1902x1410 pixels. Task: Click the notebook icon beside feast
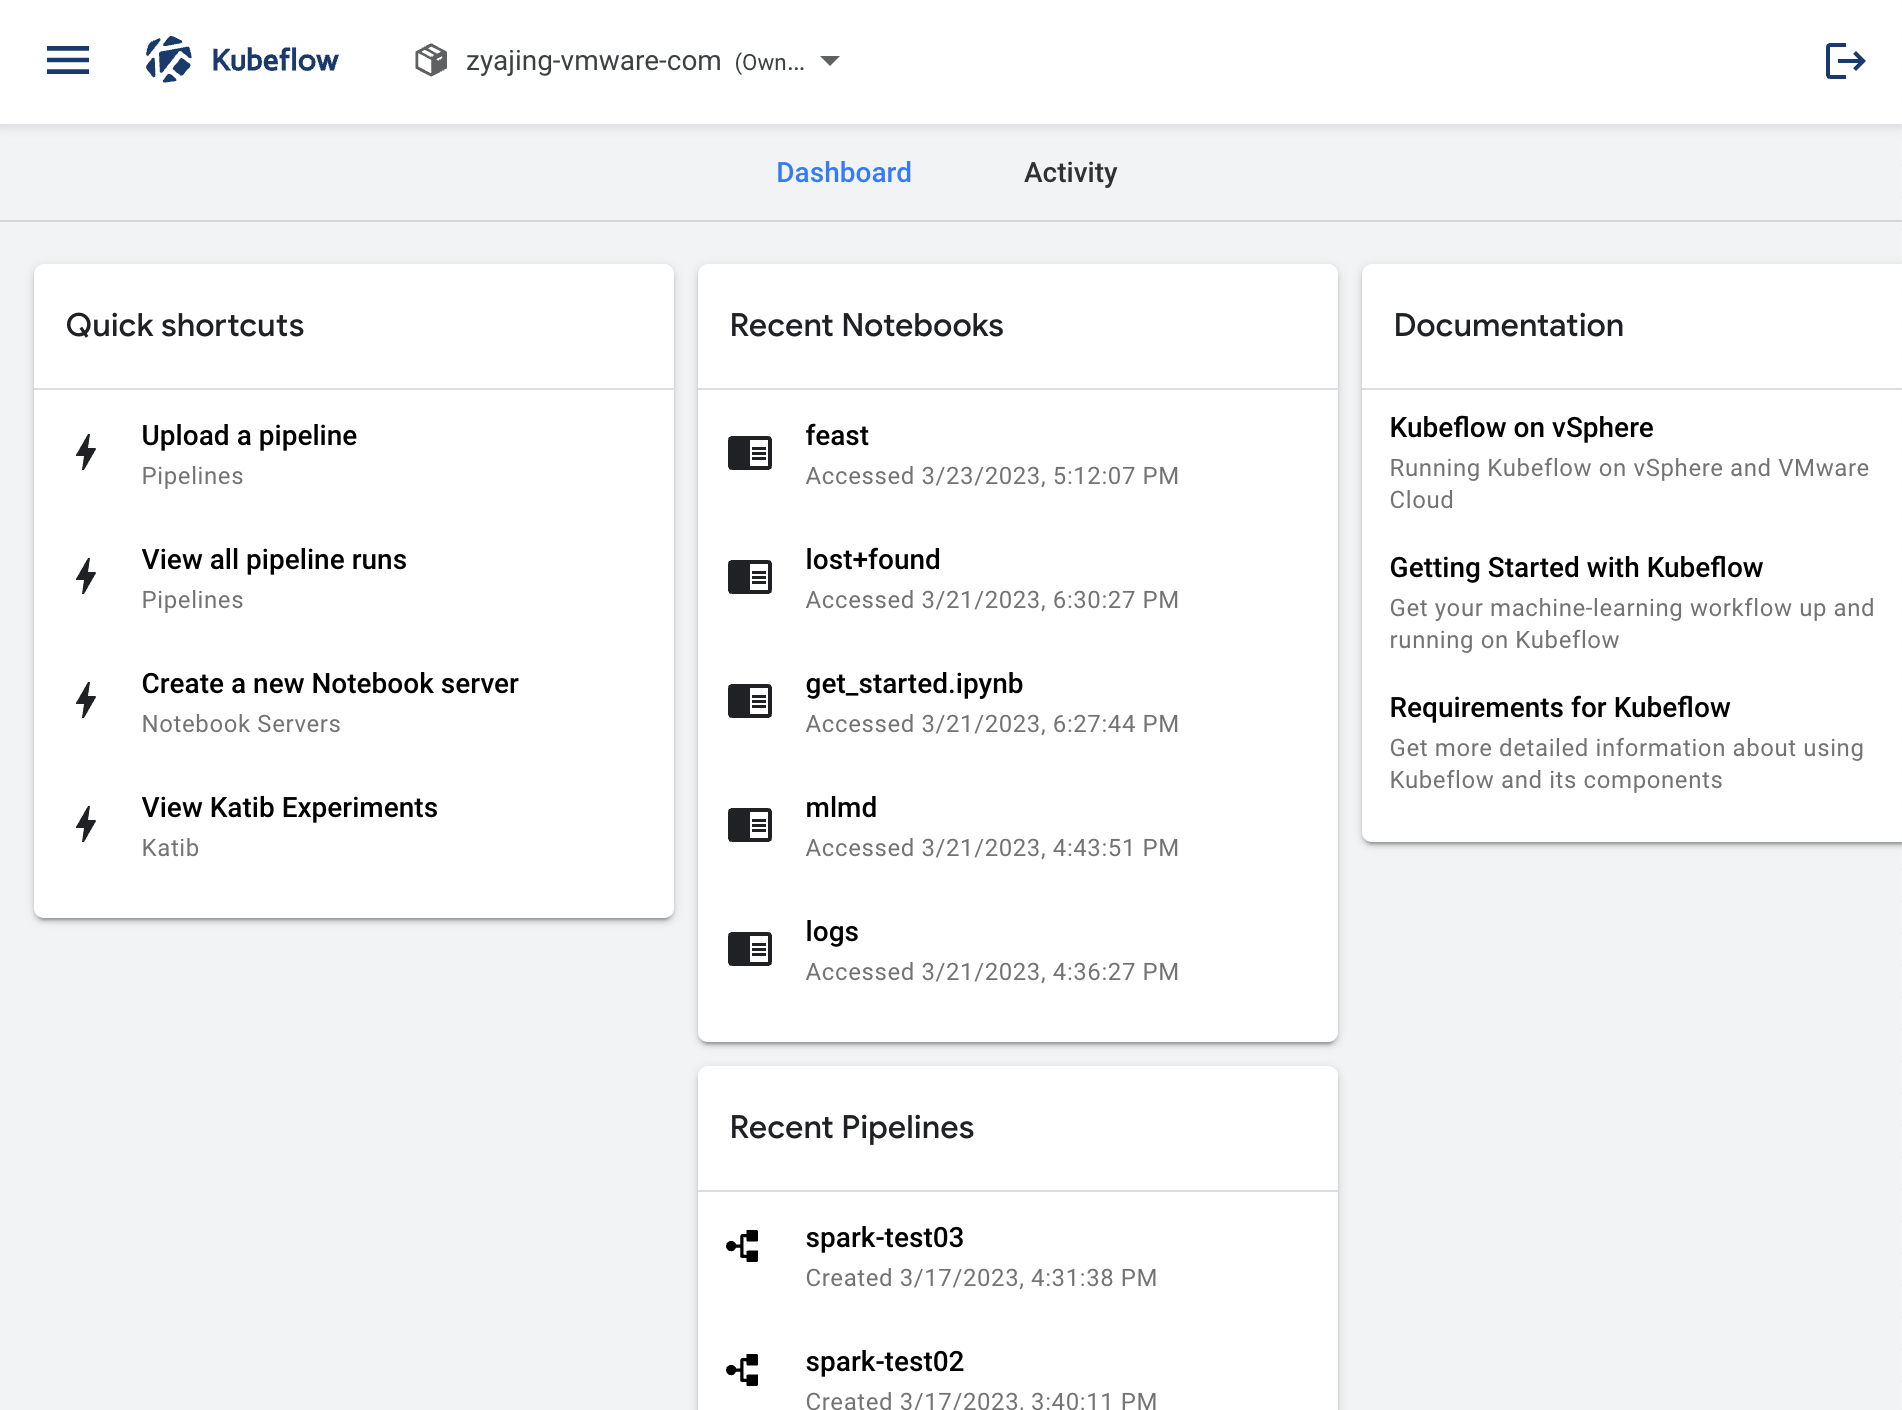point(750,453)
